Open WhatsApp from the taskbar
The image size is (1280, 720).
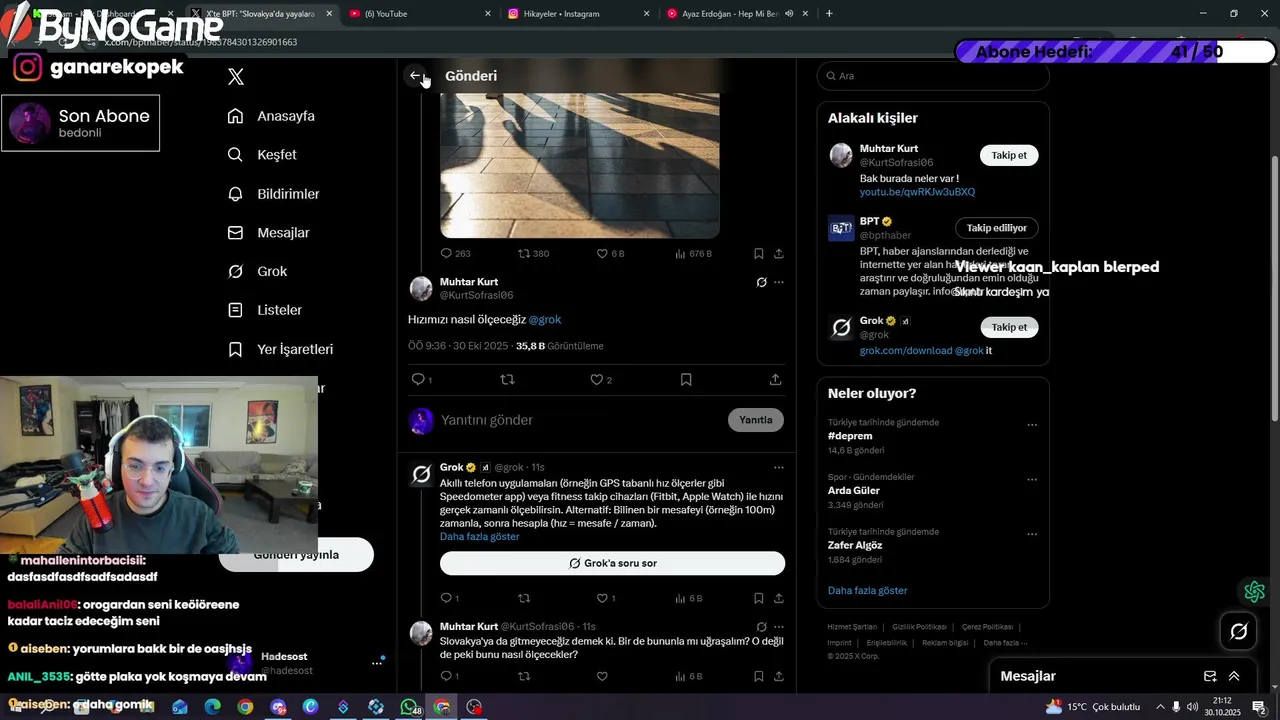409,707
